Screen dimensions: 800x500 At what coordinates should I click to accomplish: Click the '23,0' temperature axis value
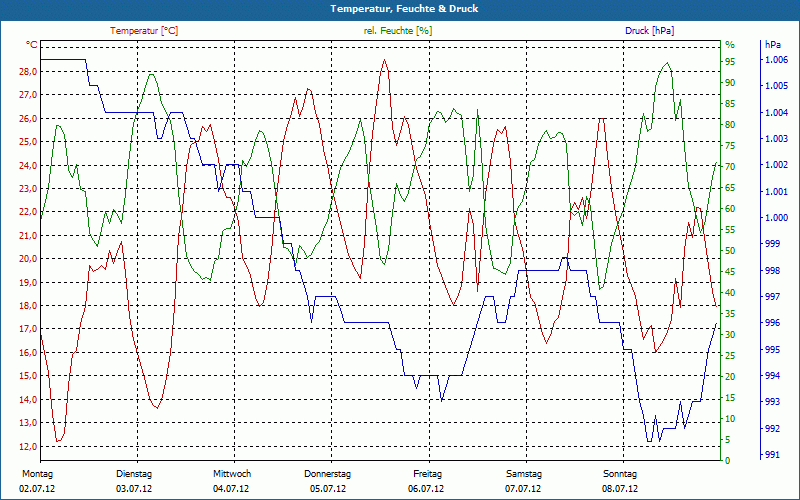[28, 189]
